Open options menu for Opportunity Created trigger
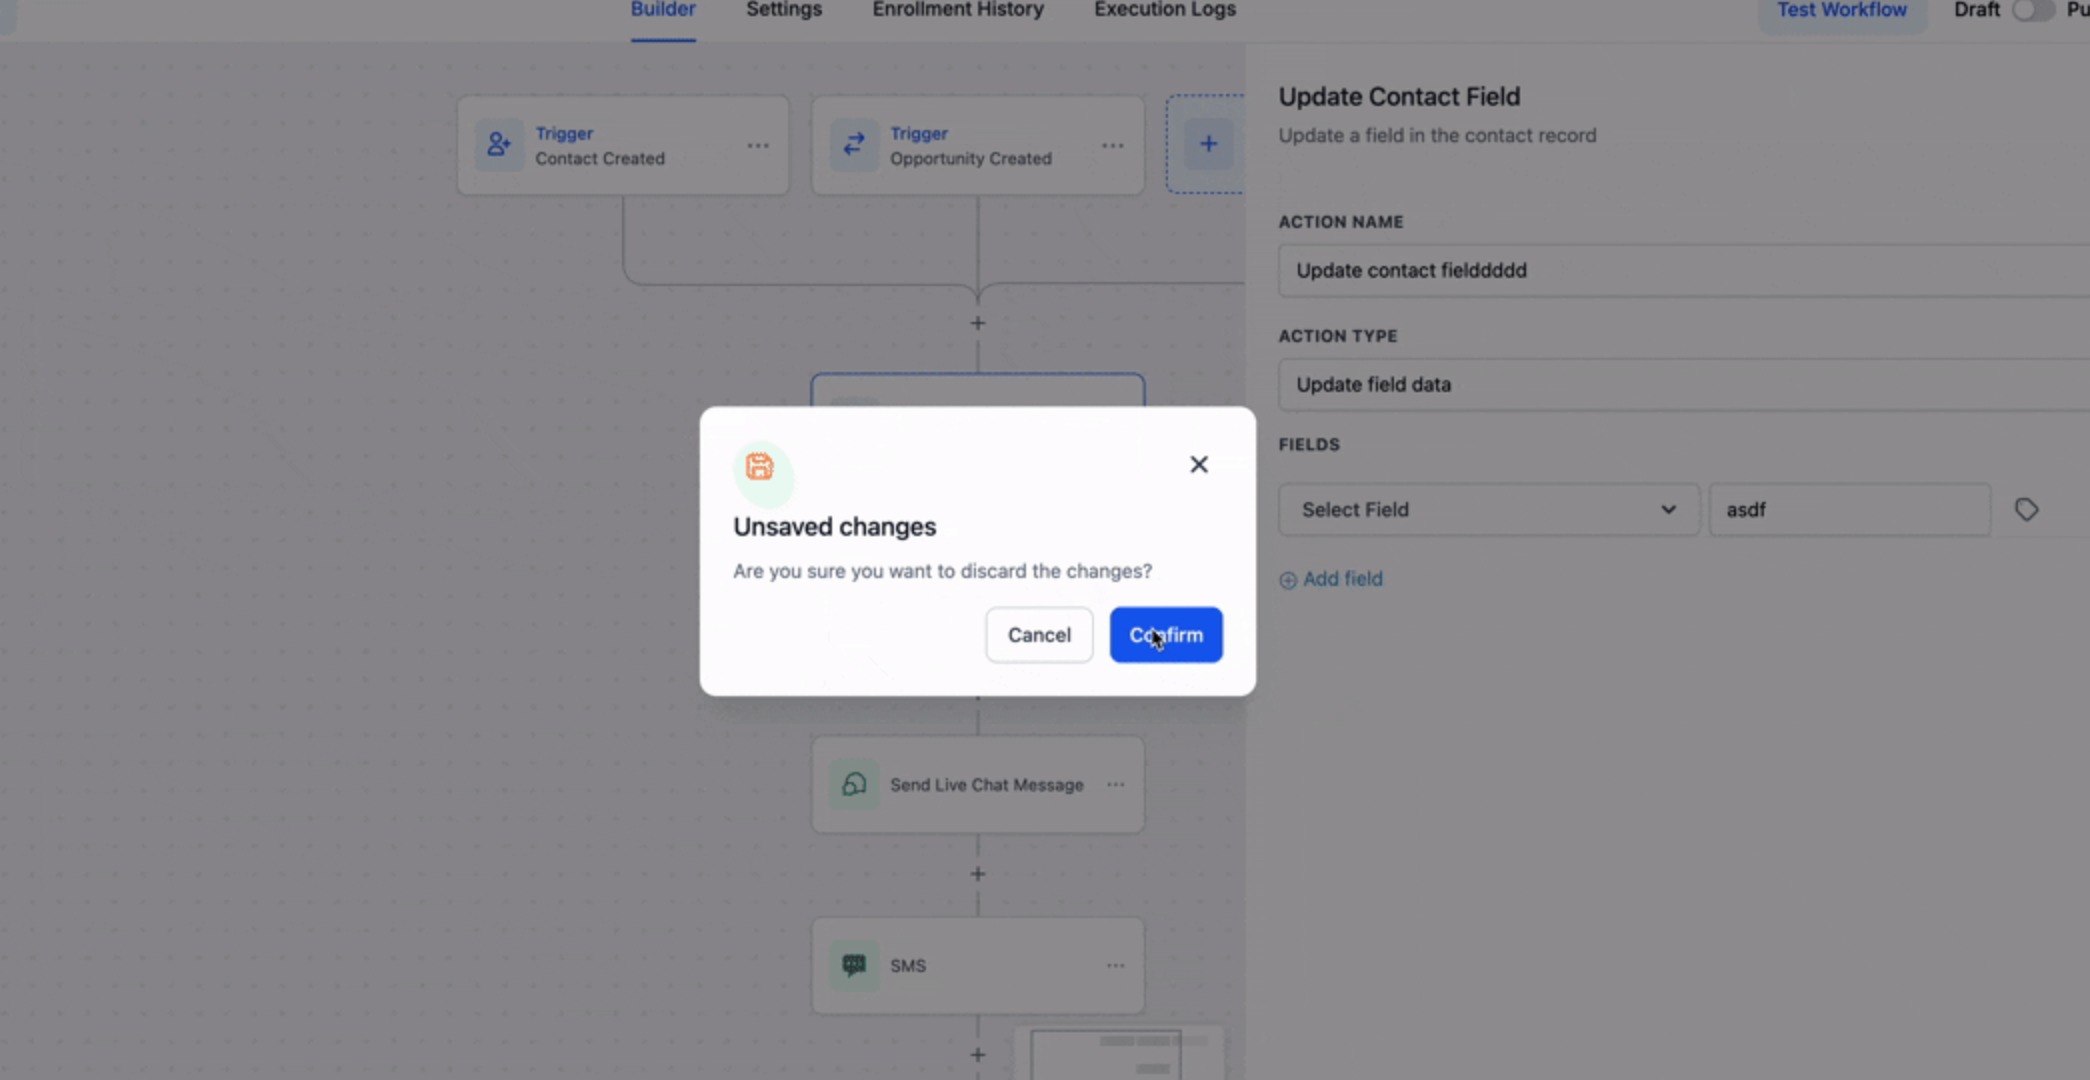Image resolution: width=2090 pixels, height=1080 pixels. (x=1113, y=146)
